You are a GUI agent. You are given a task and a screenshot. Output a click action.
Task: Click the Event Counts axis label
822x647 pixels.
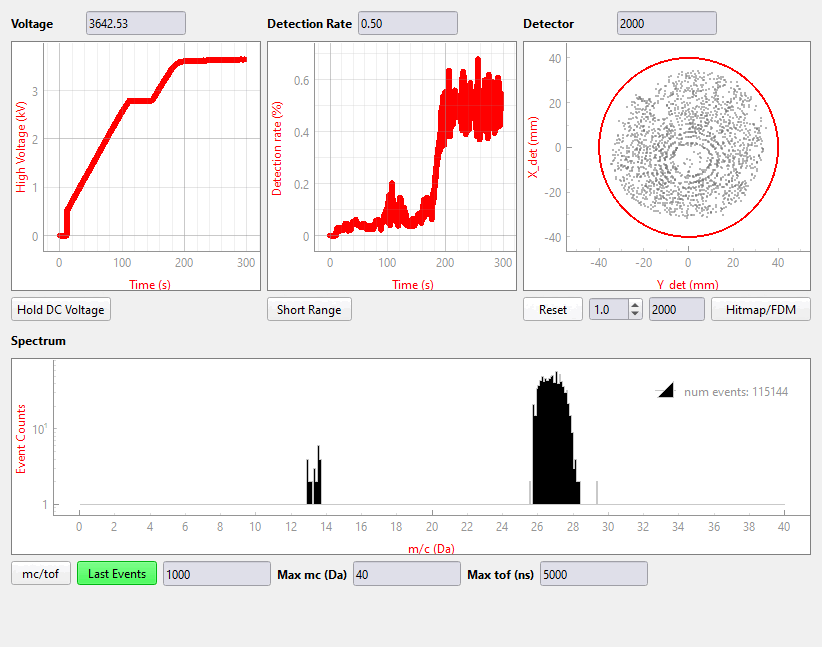coord(20,439)
